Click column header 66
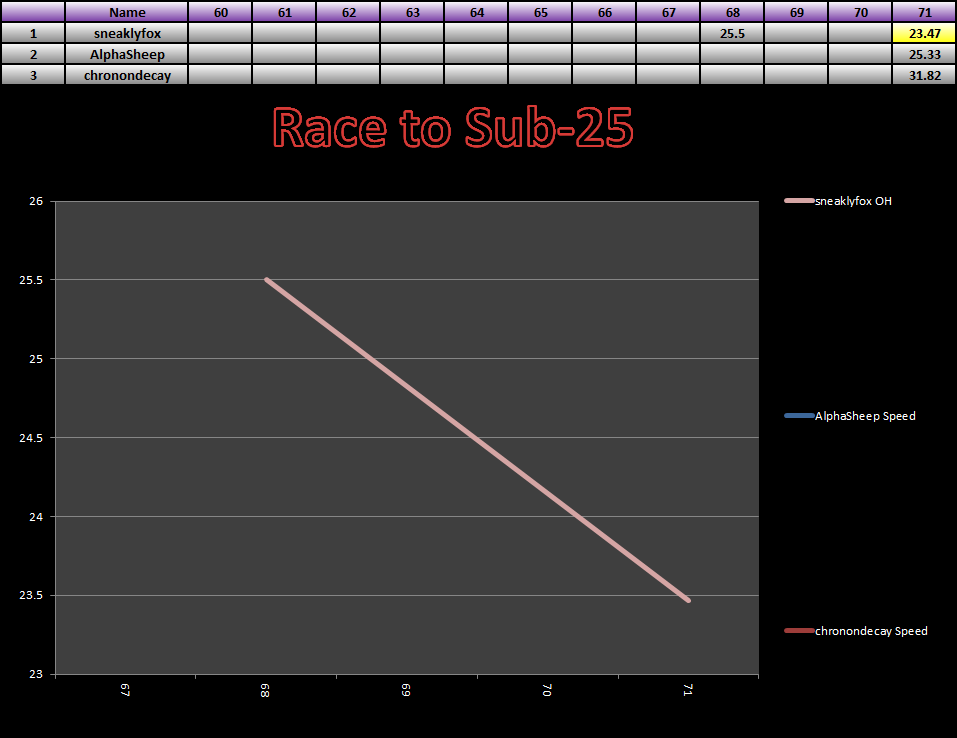This screenshot has height=738, width=957. [604, 12]
